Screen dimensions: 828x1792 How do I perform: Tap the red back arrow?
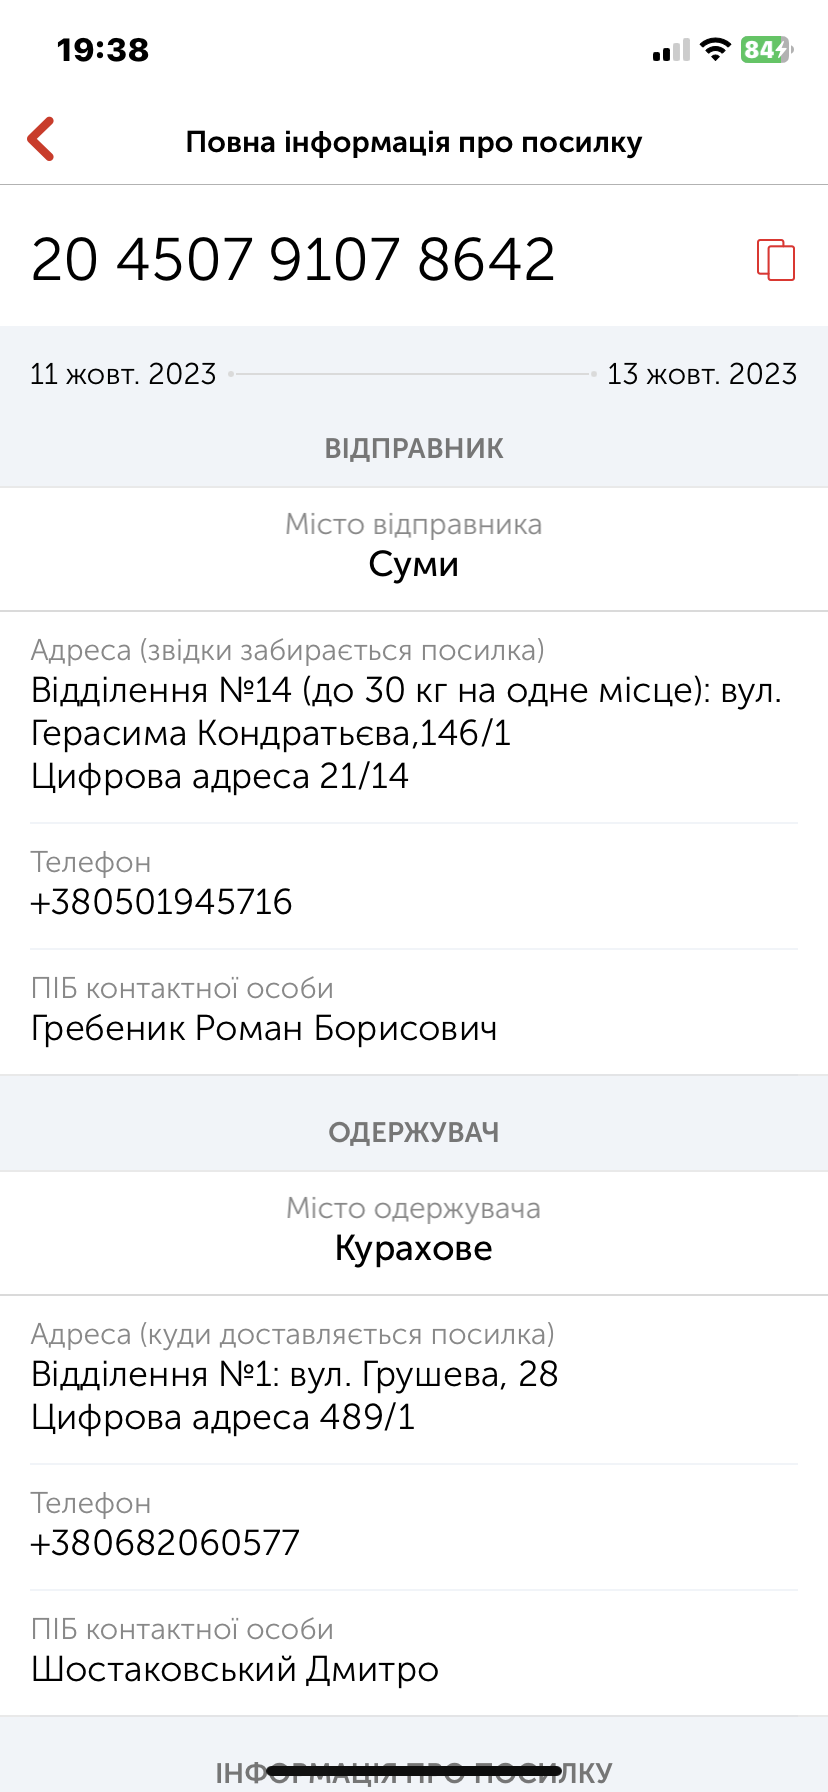coord(41,140)
